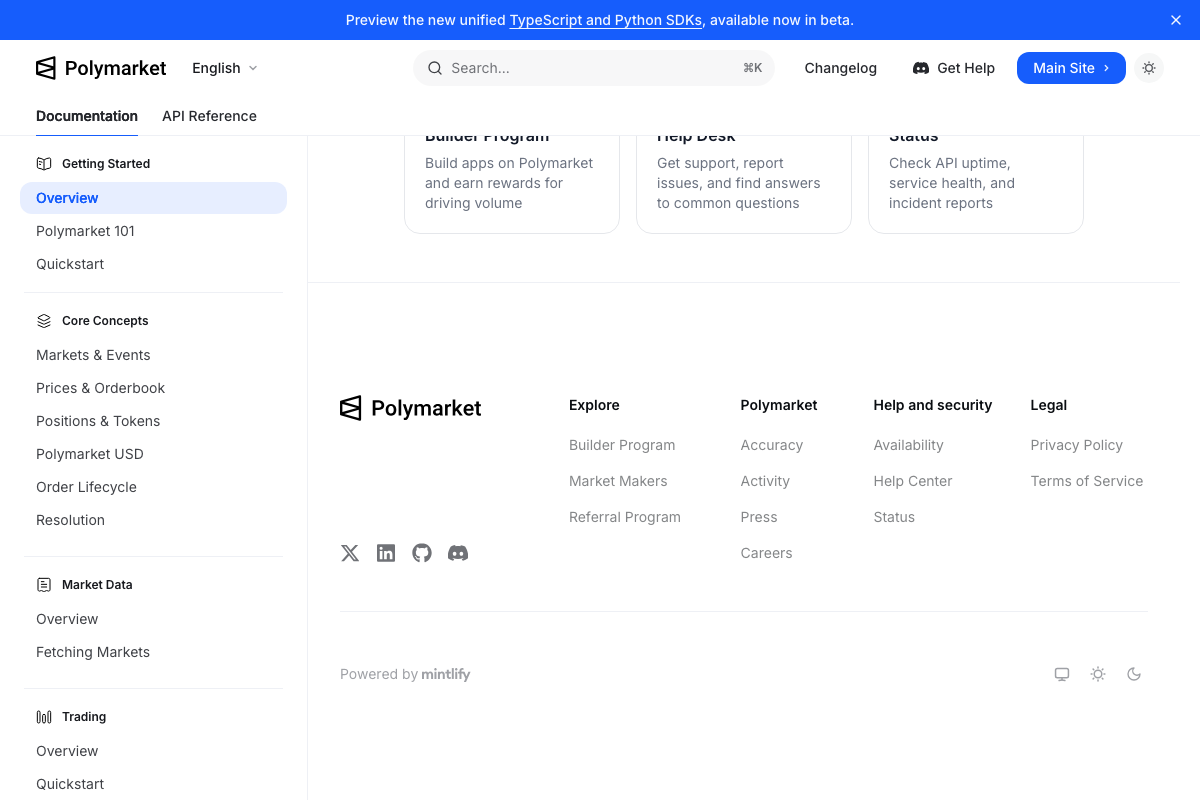Image resolution: width=1200 pixels, height=800 pixels.
Task: Click the Trading chart icon
Action: tap(44, 717)
